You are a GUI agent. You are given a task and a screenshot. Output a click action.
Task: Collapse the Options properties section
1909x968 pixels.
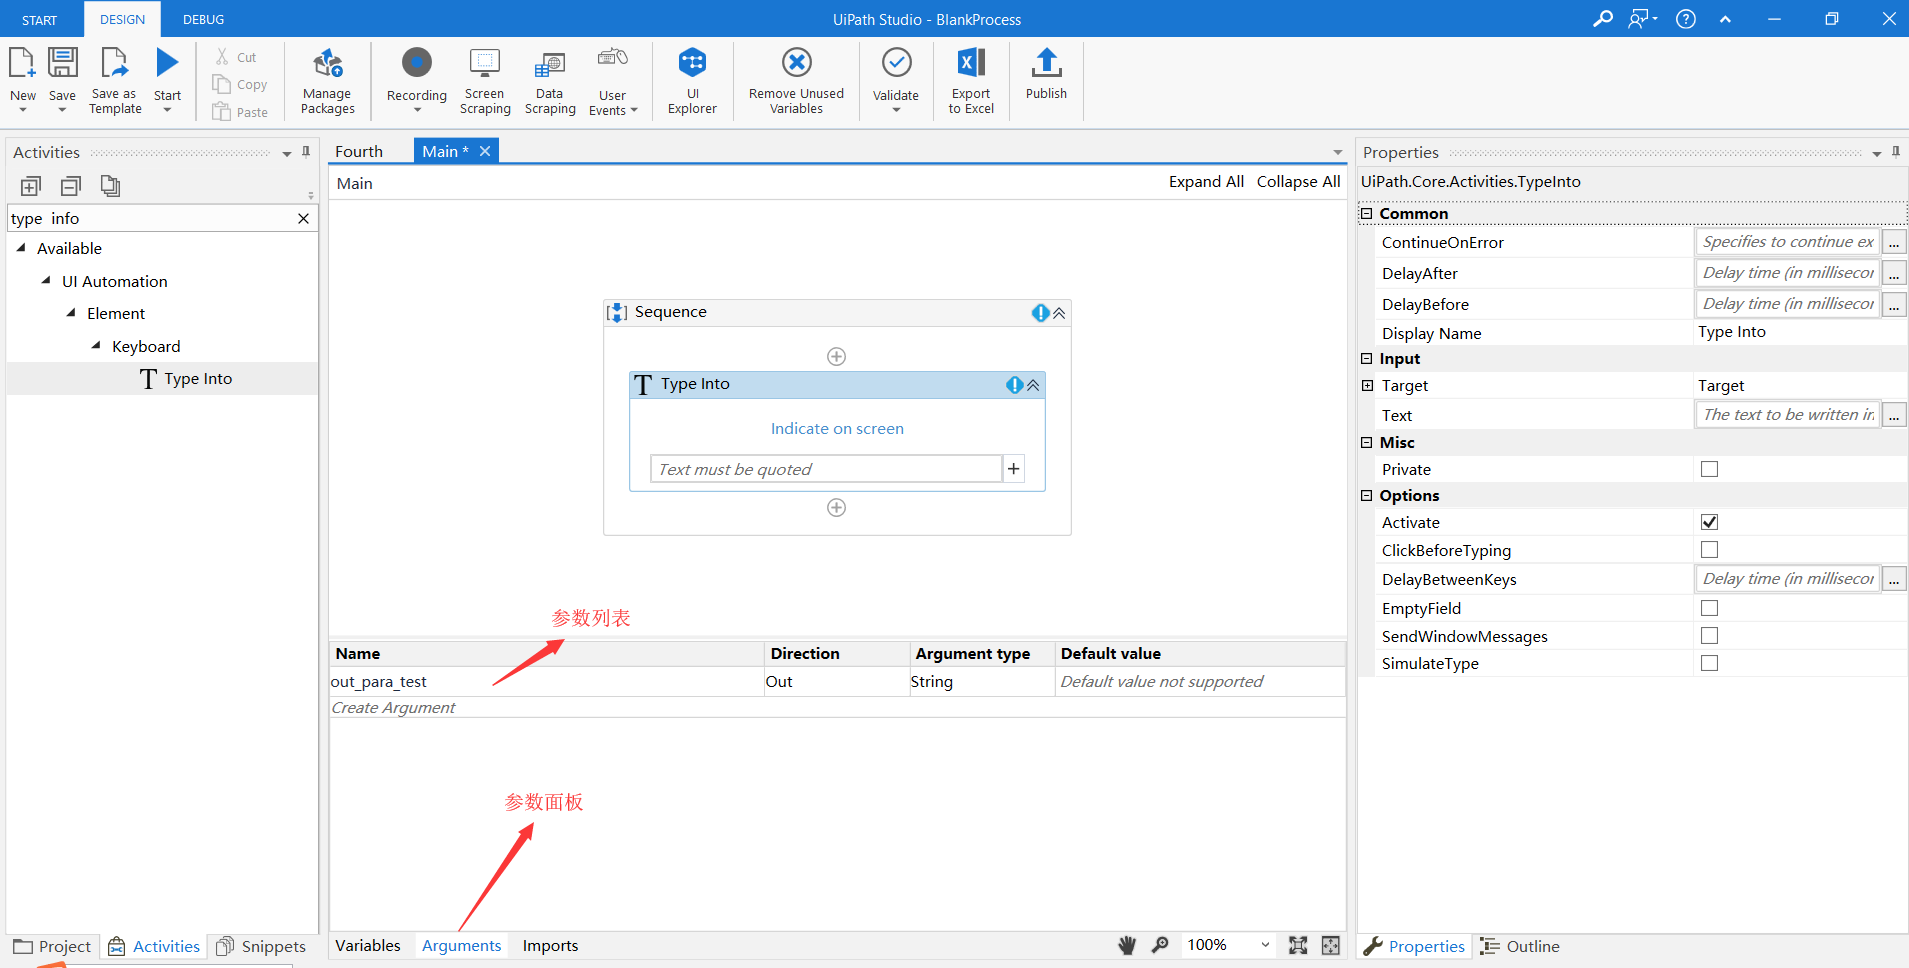point(1367,495)
